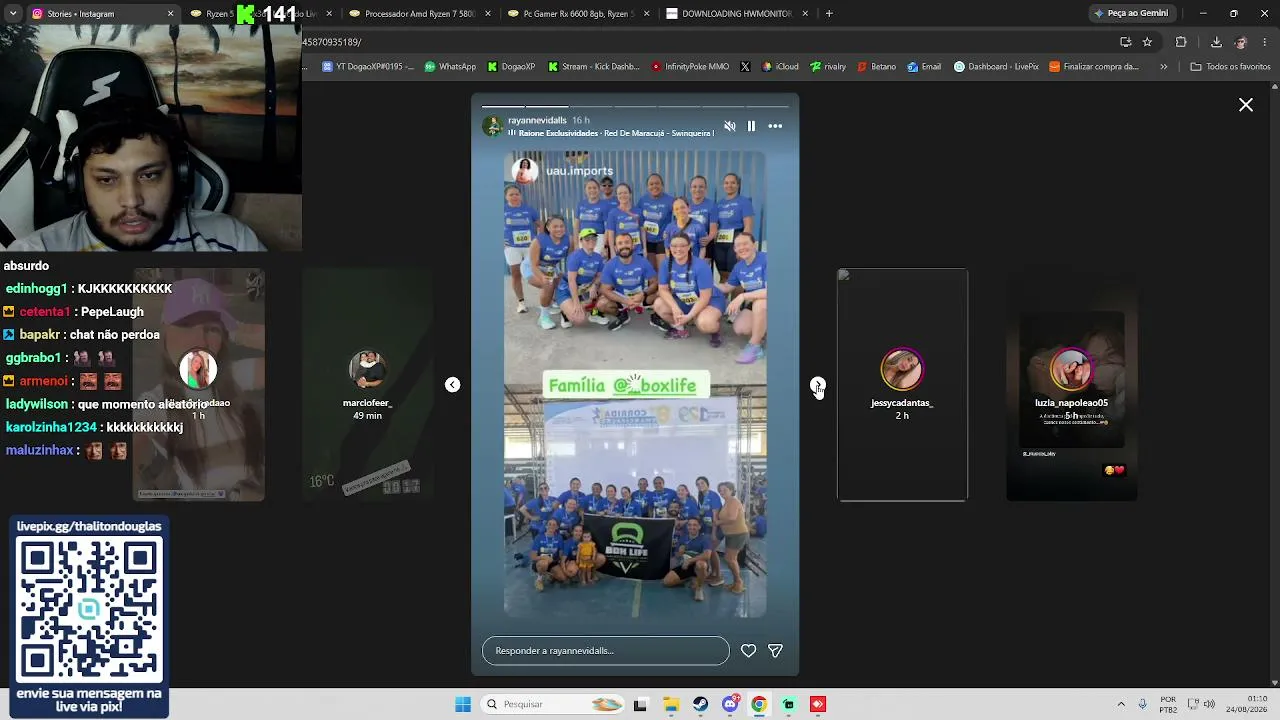Screen dimensions: 1280x720
Task: Click the reply to rayannevidalls field
Action: click(606, 651)
